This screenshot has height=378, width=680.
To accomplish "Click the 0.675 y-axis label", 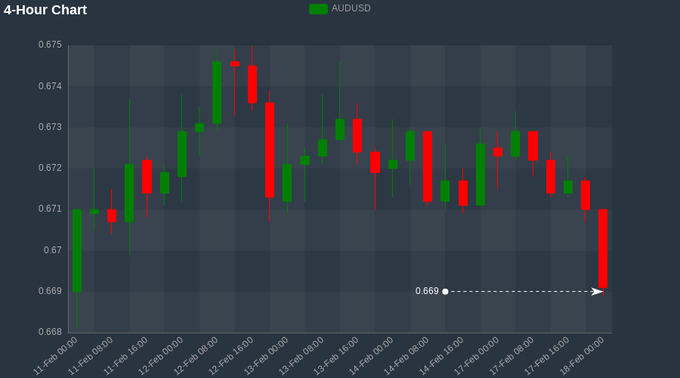I will pos(50,45).
